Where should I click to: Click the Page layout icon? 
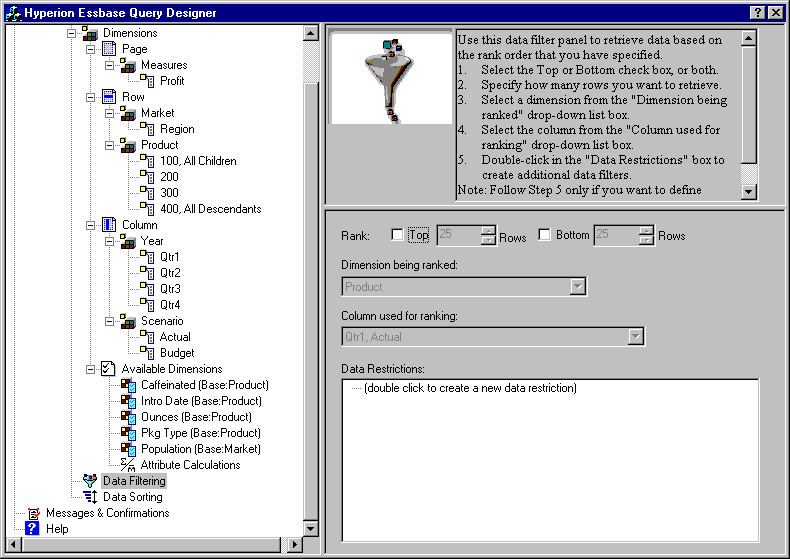(x=109, y=49)
